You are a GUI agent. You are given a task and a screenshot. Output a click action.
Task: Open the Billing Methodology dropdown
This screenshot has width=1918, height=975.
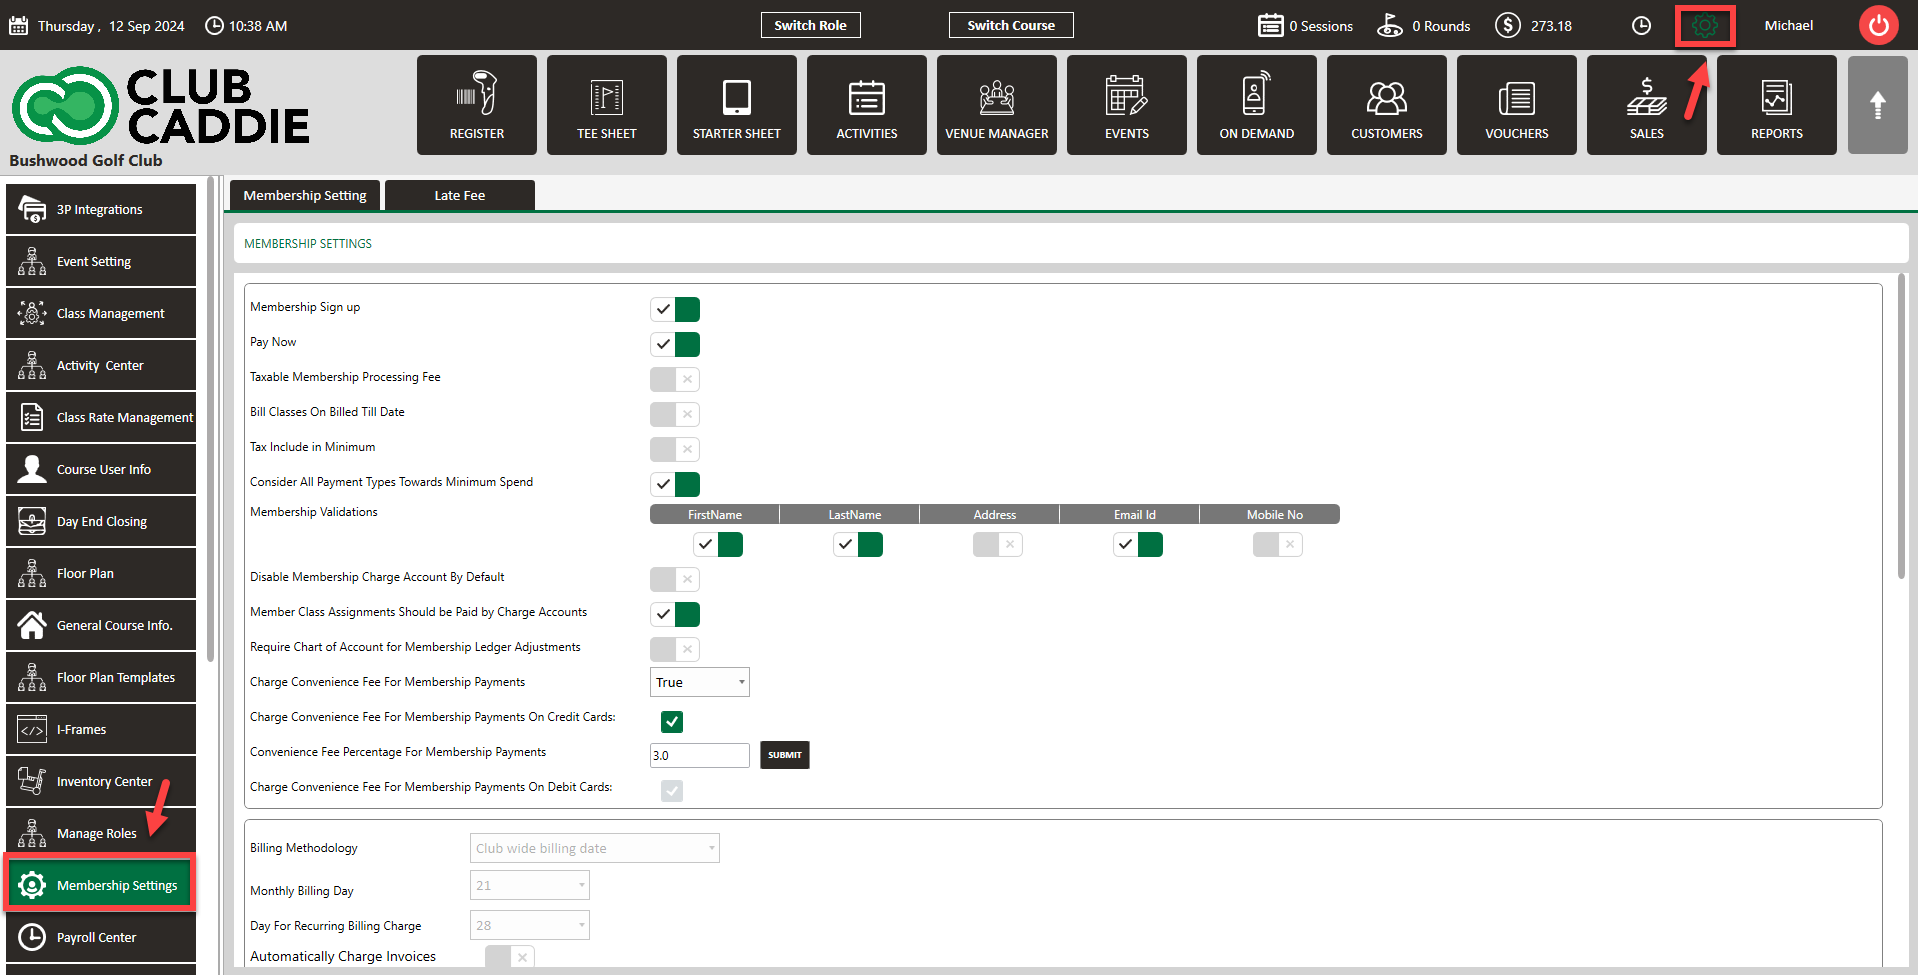[595, 848]
